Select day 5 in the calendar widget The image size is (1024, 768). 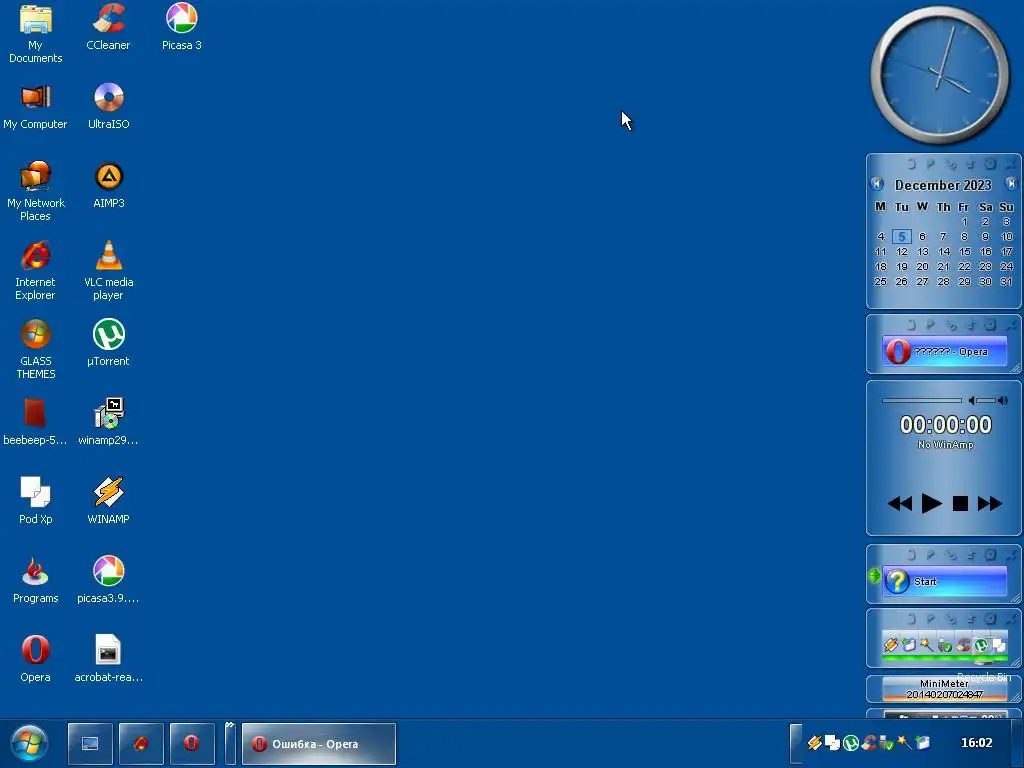[x=901, y=236]
